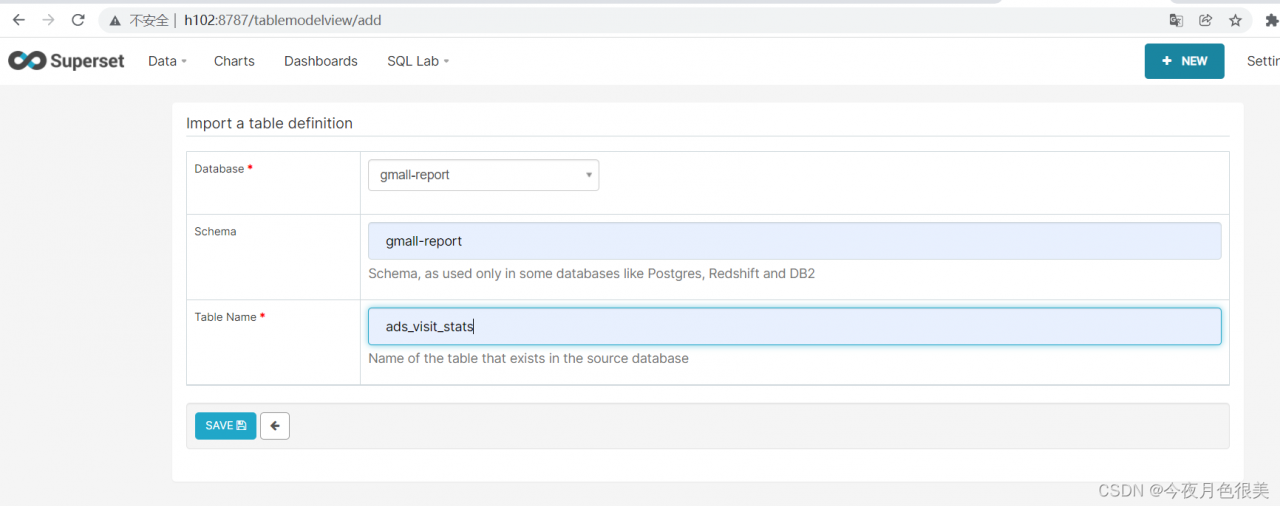Click the Superset logo
Image resolution: width=1280 pixels, height=506 pixels.
(x=66, y=61)
